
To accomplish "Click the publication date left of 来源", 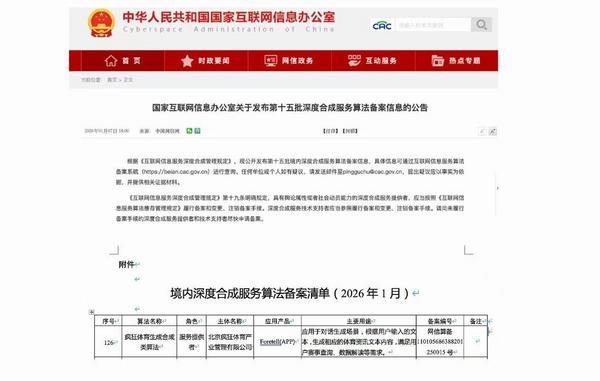I will [x=107, y=131].
